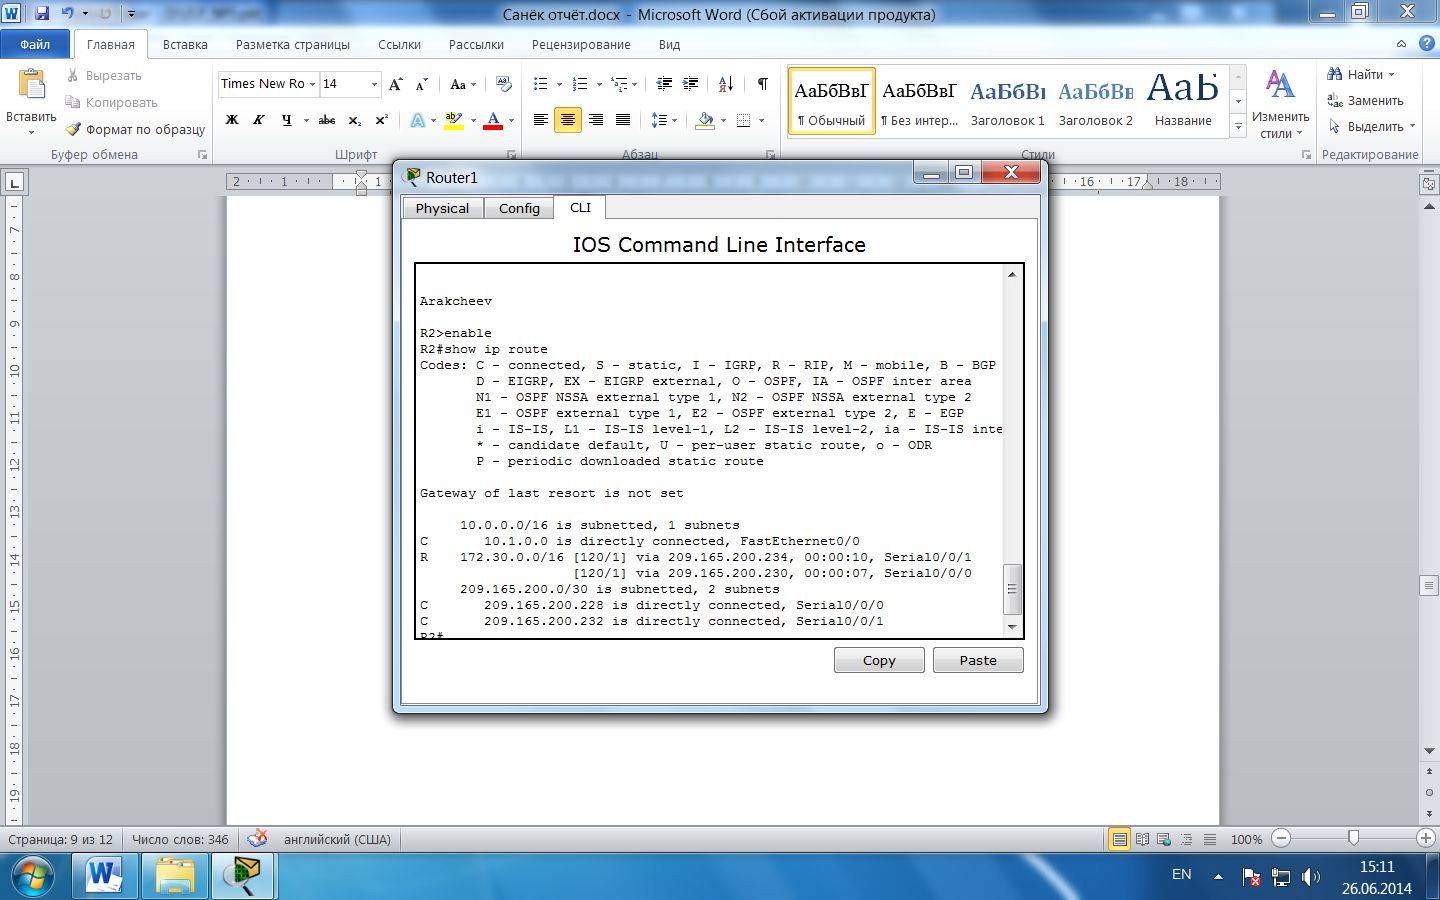Click the Replace (Заменить) command
The image size is (1440, 900).
pos(1366,101)
